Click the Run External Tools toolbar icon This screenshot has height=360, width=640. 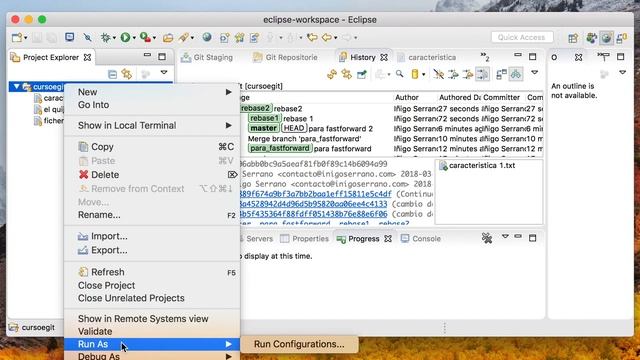tap(145, 38)
